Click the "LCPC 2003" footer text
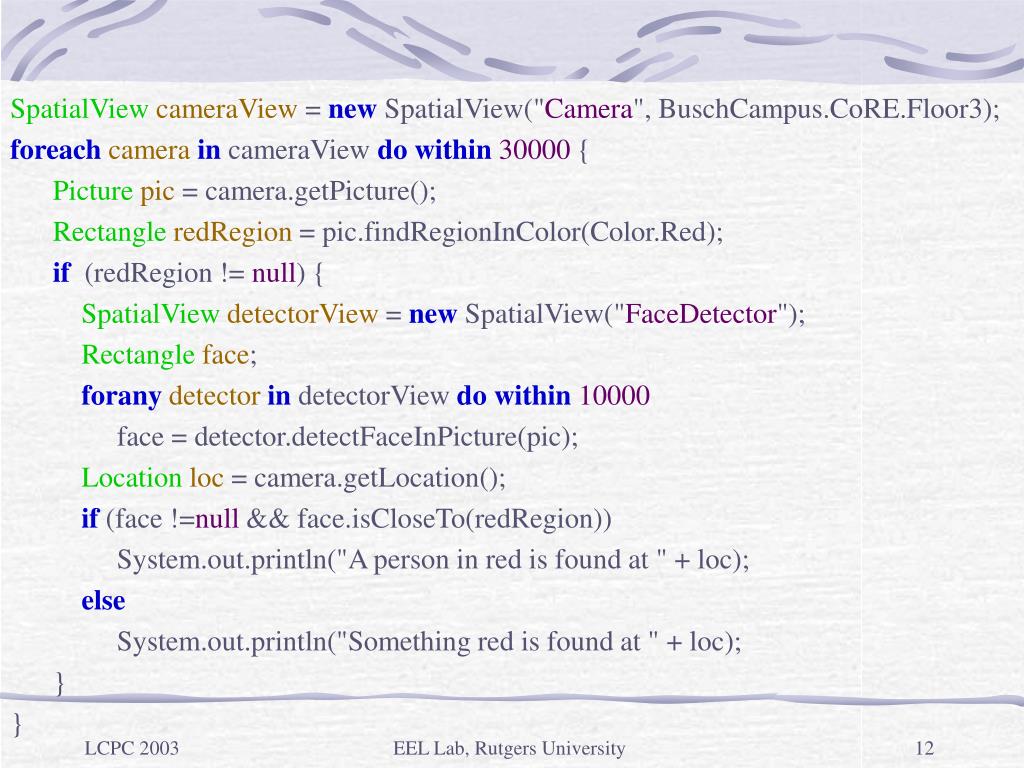 tap(131, 748)
